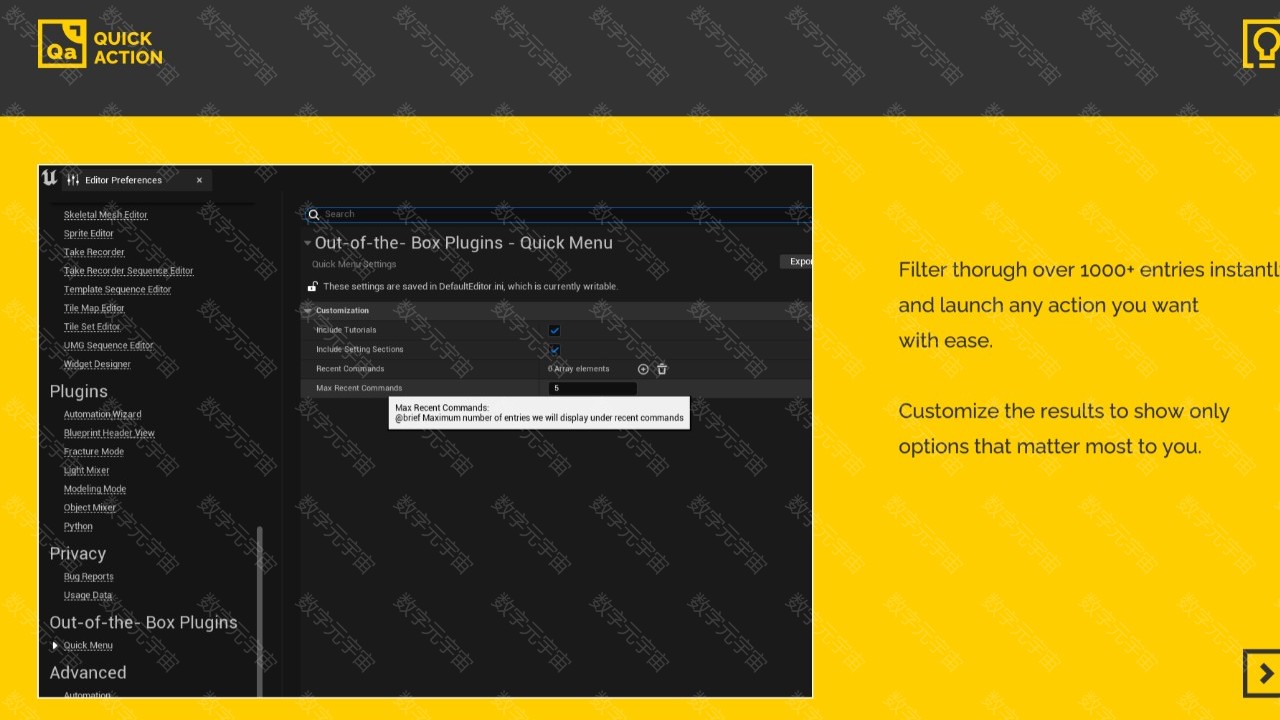This screenshot has width=1280, height=720.
Task: Click the Recent Commands property label
Action: coord(350,369)
